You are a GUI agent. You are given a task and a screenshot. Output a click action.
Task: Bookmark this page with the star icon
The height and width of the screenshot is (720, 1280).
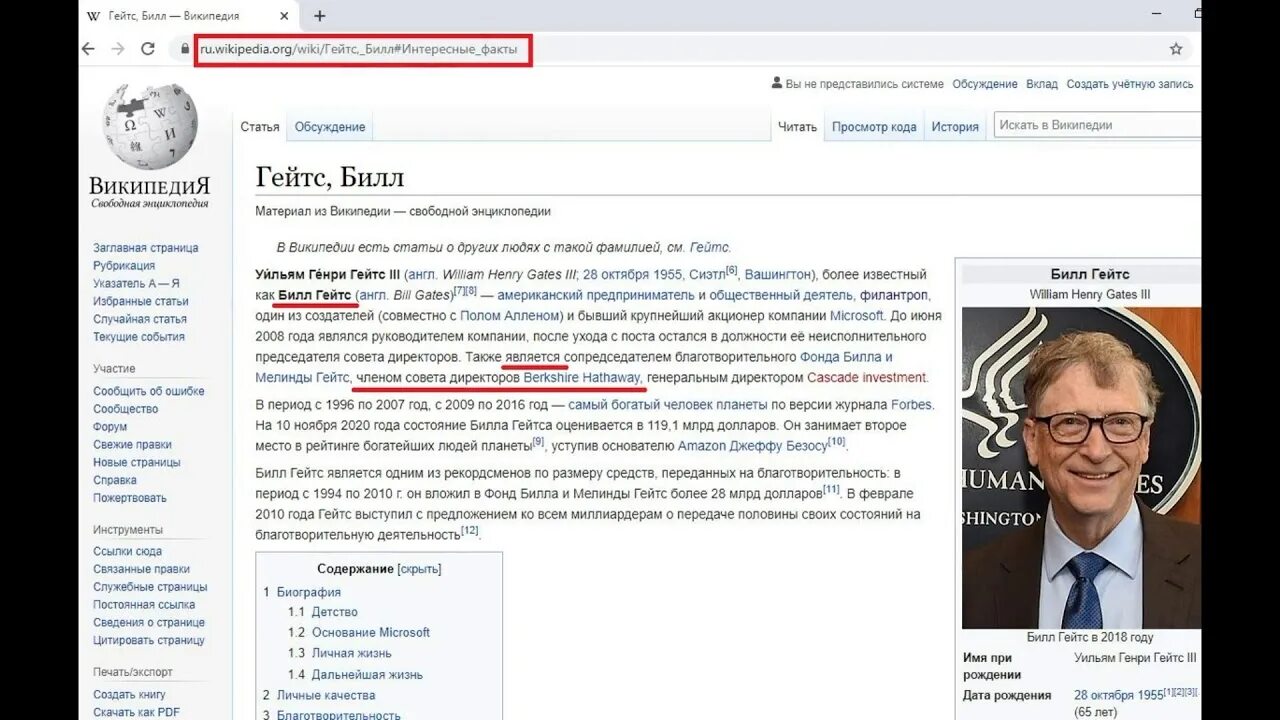point(1176,49)
